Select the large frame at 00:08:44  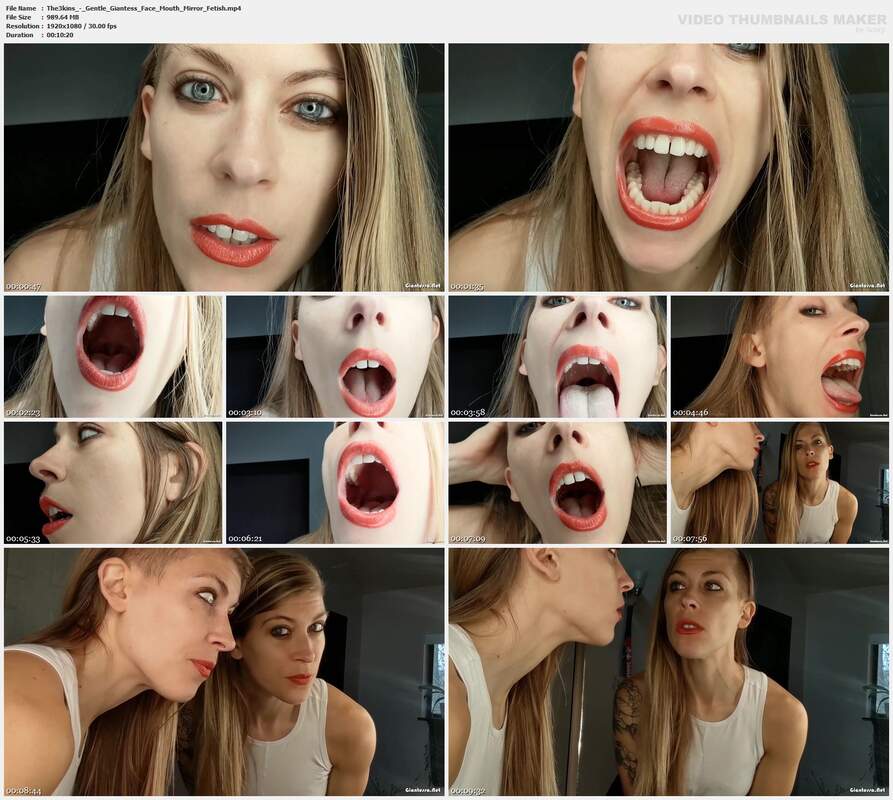pyautogui.click(x=224, y=672)
